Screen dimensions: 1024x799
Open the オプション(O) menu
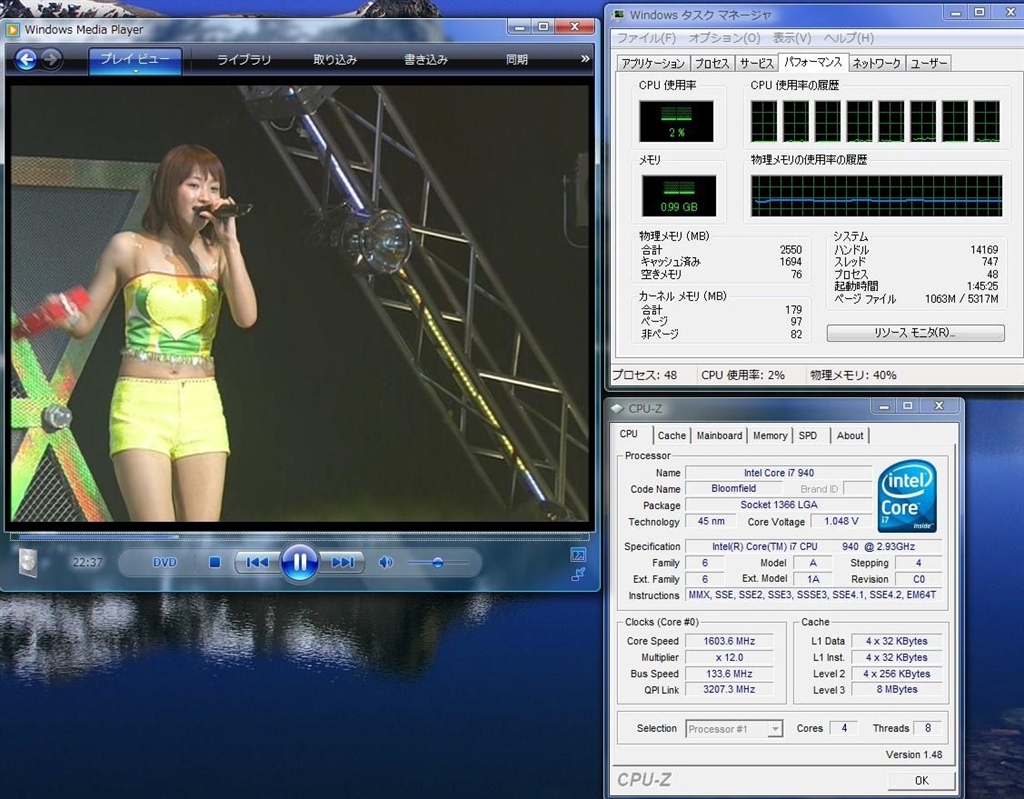click(x=724, y=38)
